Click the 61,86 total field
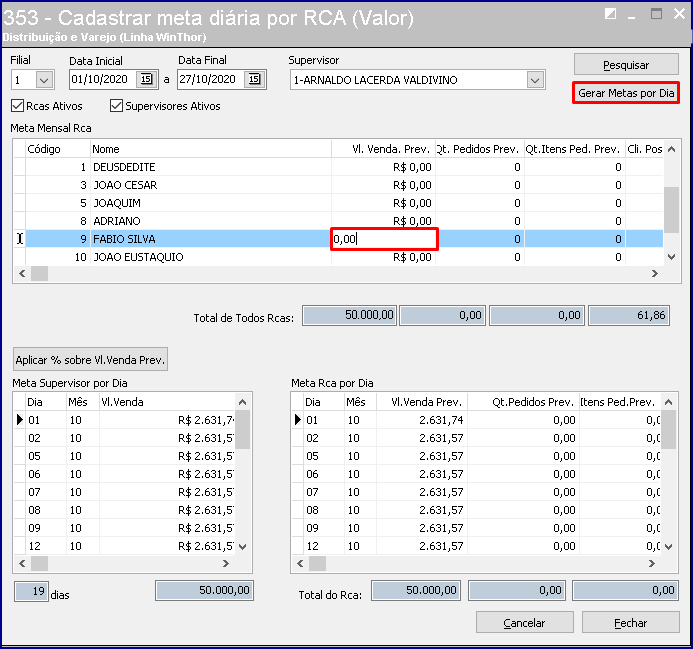This screenshot has width=693, height=649. click(x=629, y=315)
